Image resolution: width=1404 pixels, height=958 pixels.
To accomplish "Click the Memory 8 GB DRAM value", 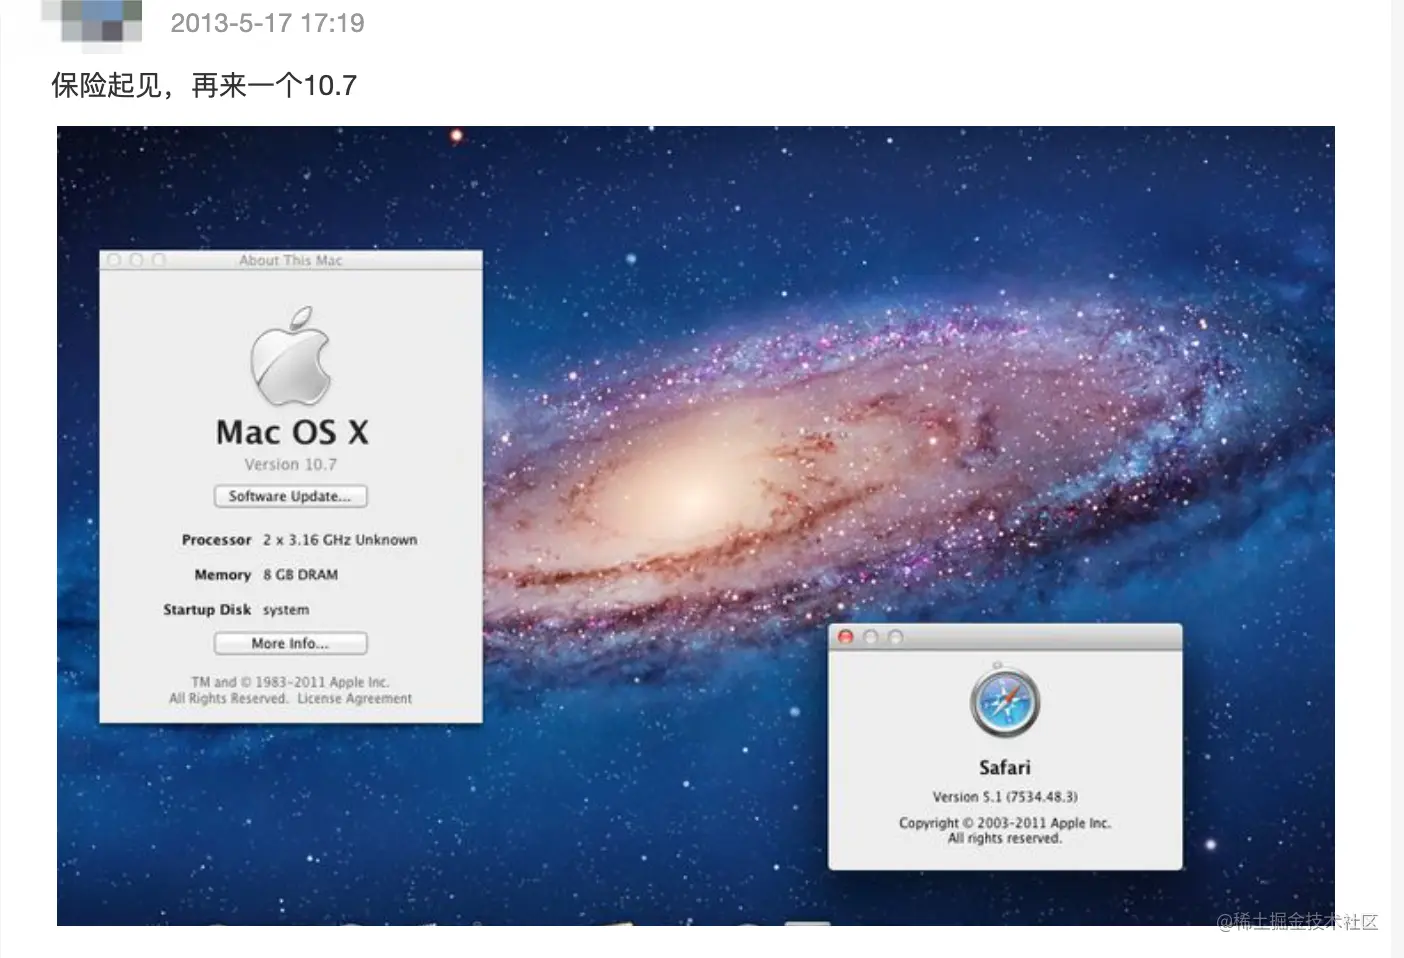I will point(300,574).
